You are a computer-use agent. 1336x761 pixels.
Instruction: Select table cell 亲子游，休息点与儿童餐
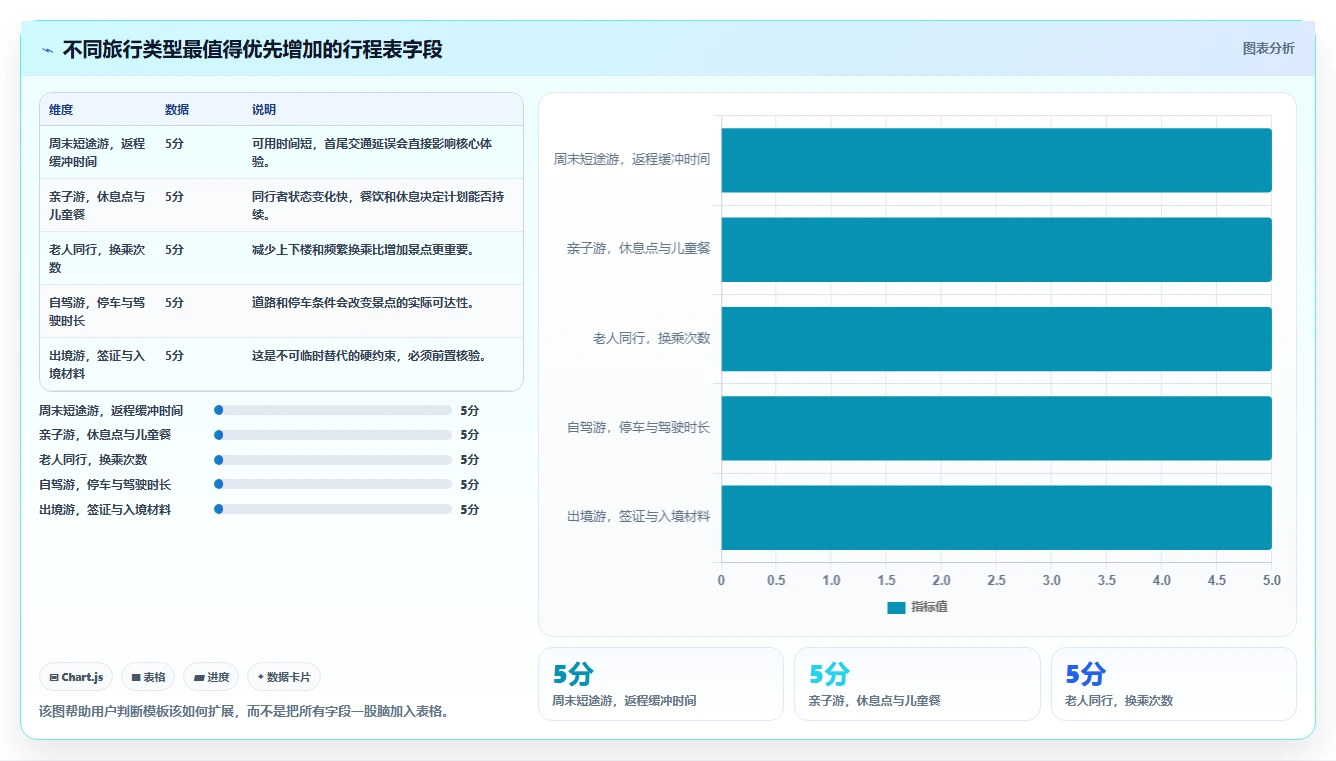point(97,205)
